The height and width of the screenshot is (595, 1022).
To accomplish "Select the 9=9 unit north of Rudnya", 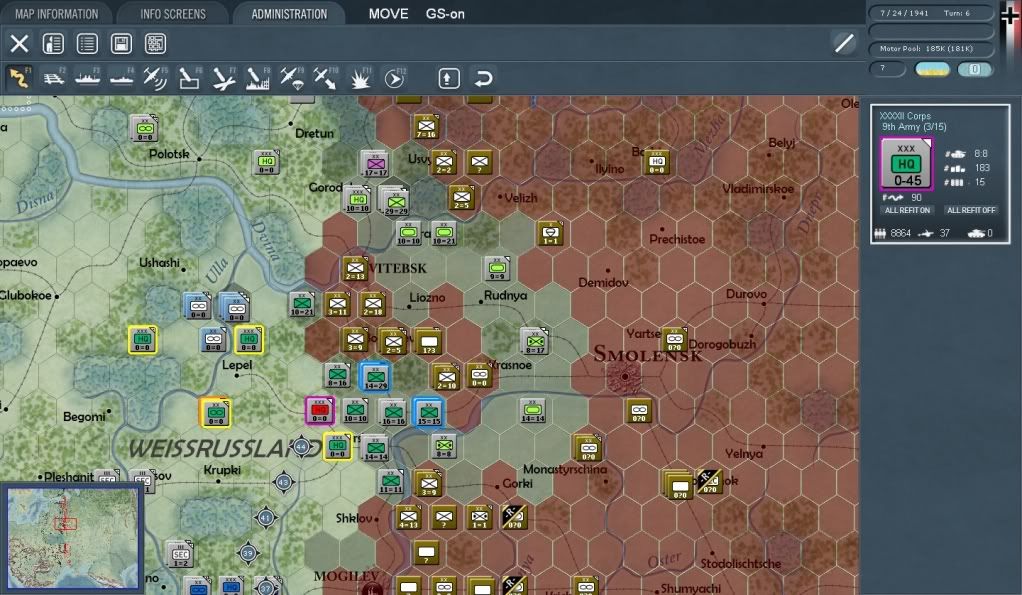I will coord(497,268).
